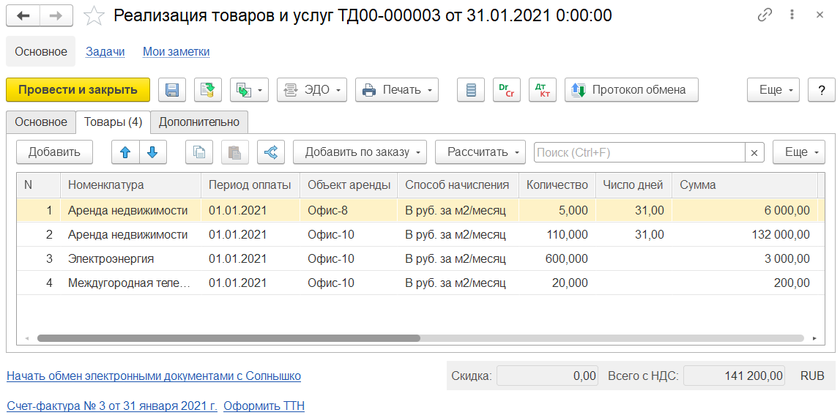840x418 pixels.
Task: Open link Счет-фактура № 3 от 31 января
Action: point(111,406)
